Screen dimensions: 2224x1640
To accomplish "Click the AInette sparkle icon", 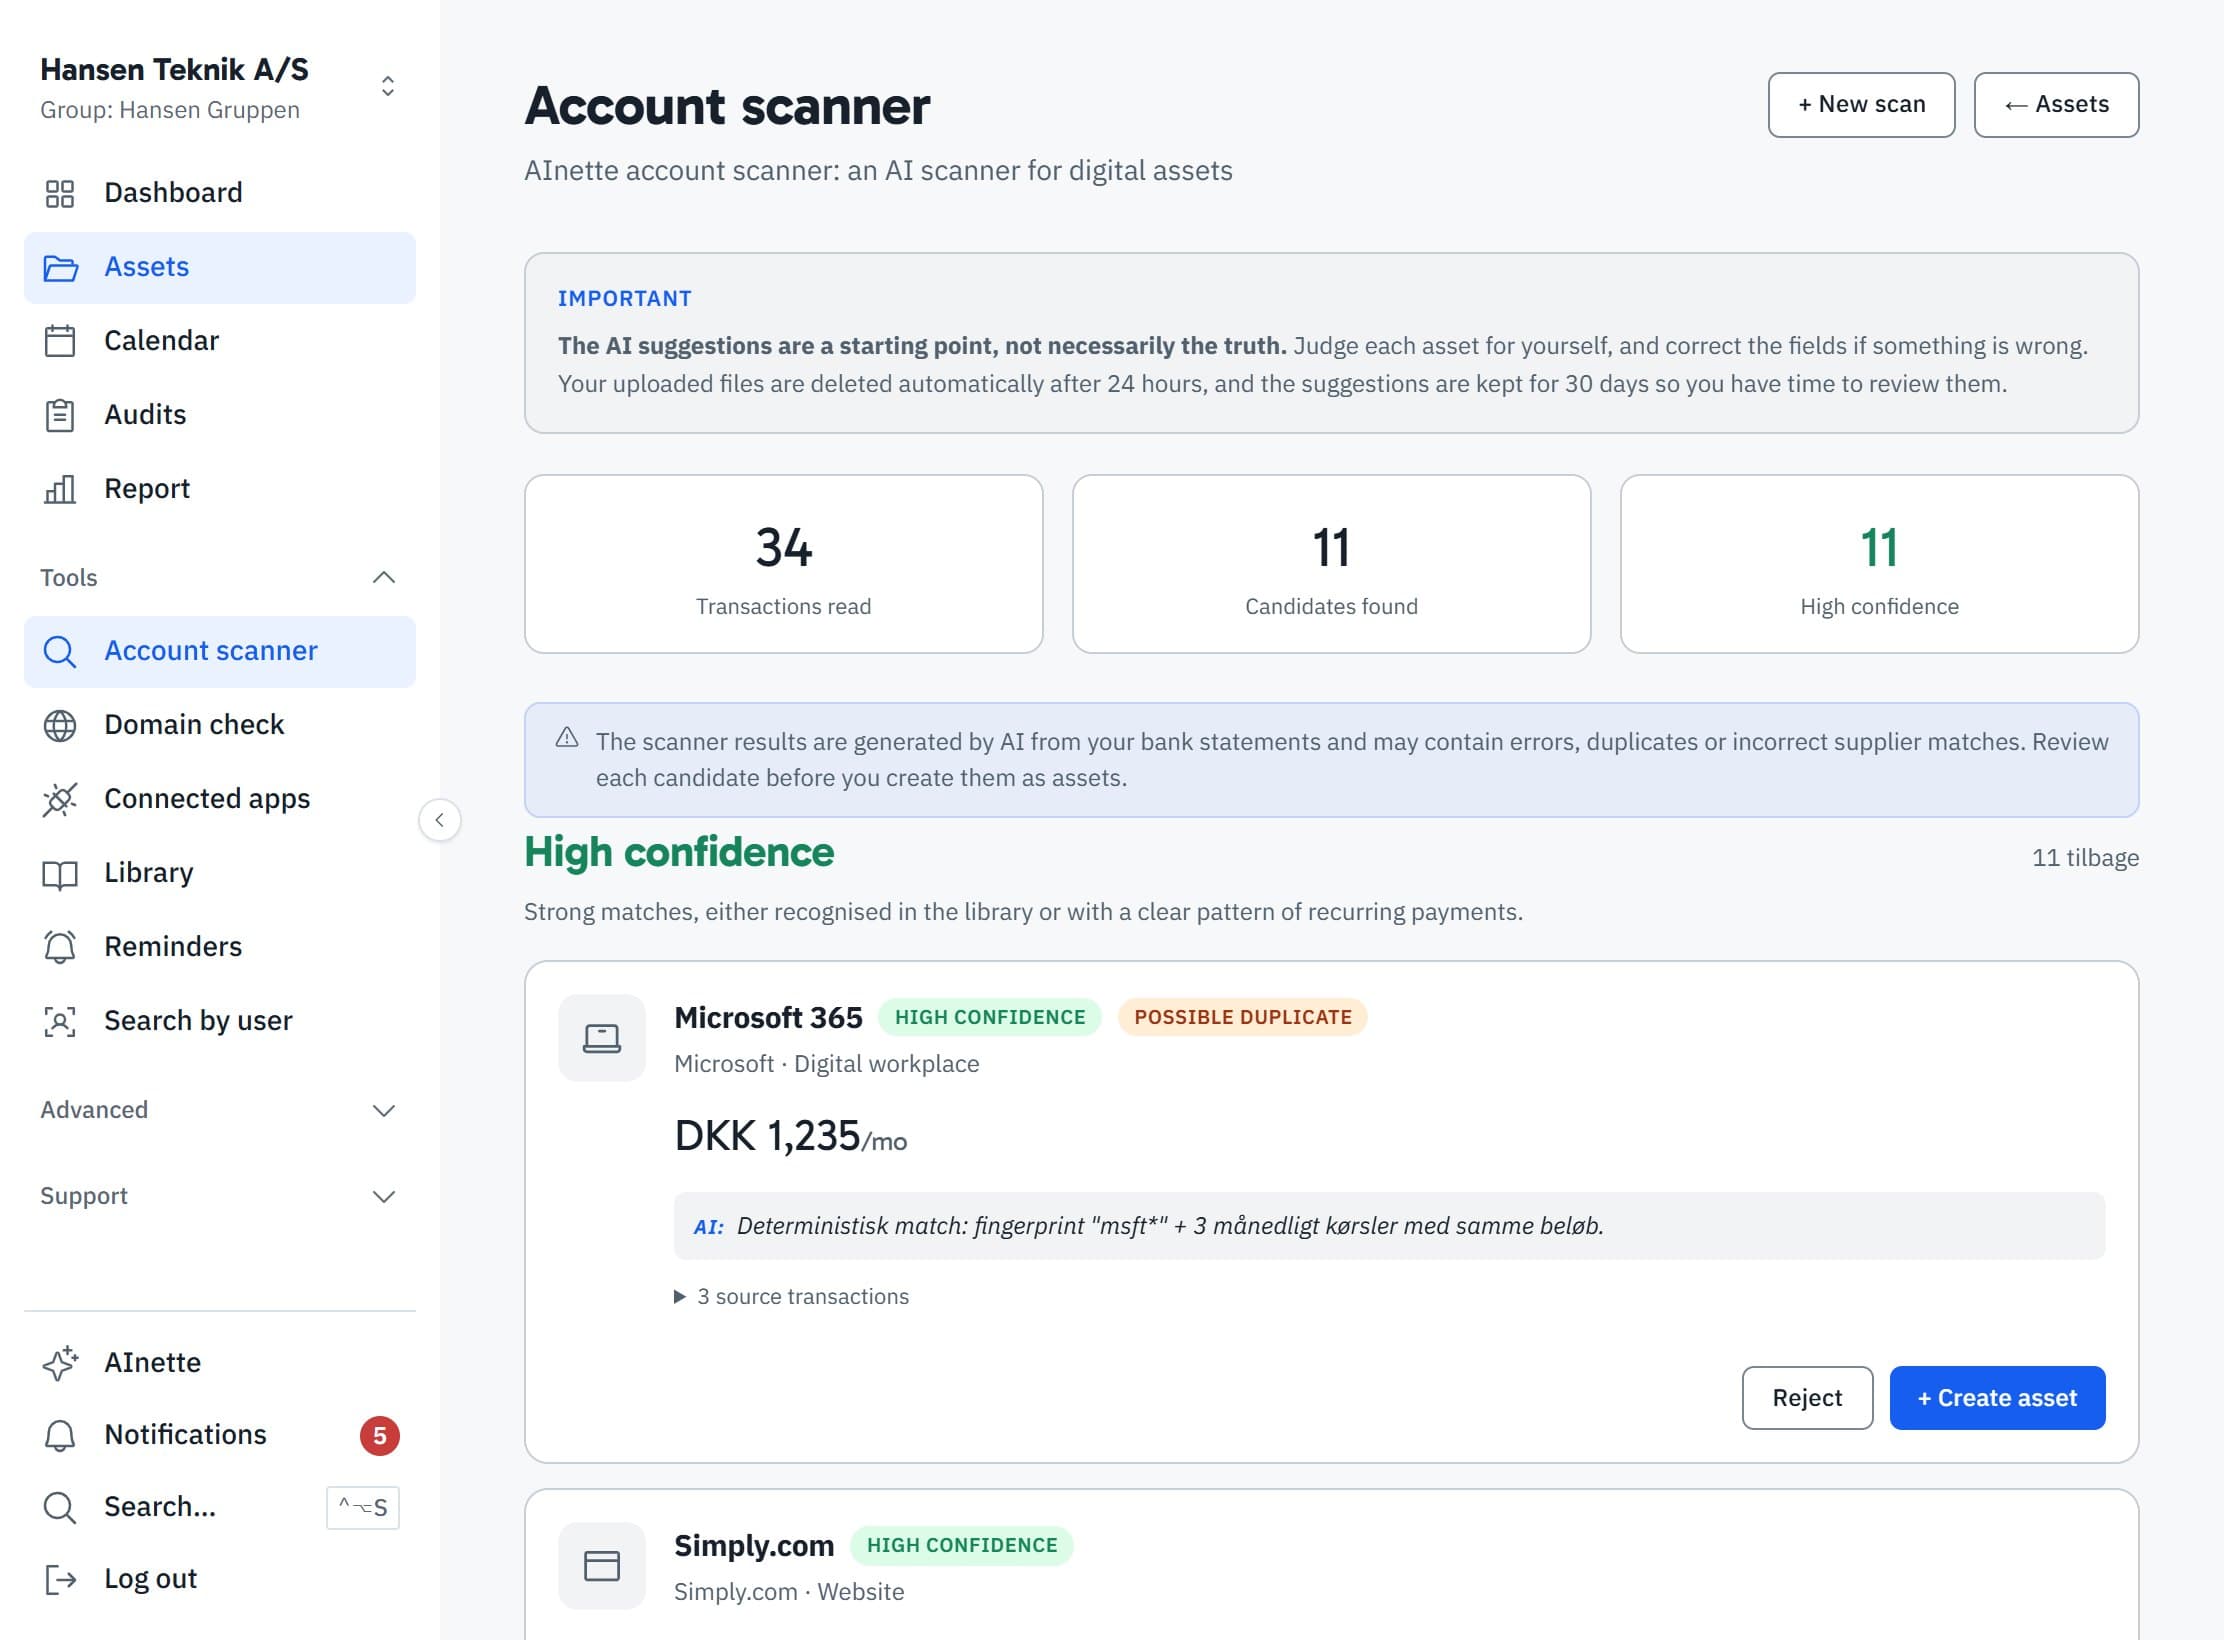I will [60, 1363].
